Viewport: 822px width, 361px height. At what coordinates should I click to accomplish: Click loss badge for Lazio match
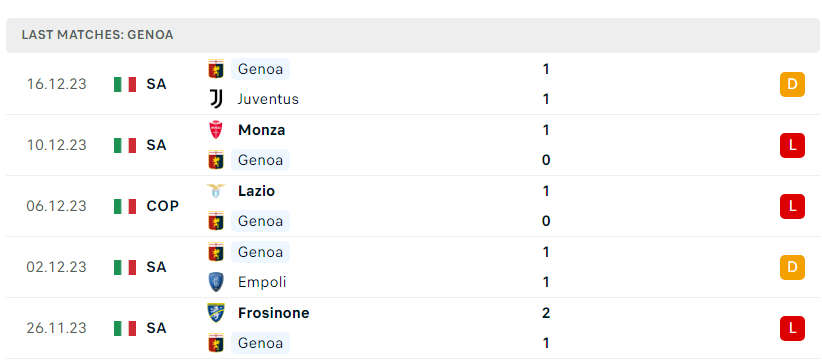(x=792, y=206)
